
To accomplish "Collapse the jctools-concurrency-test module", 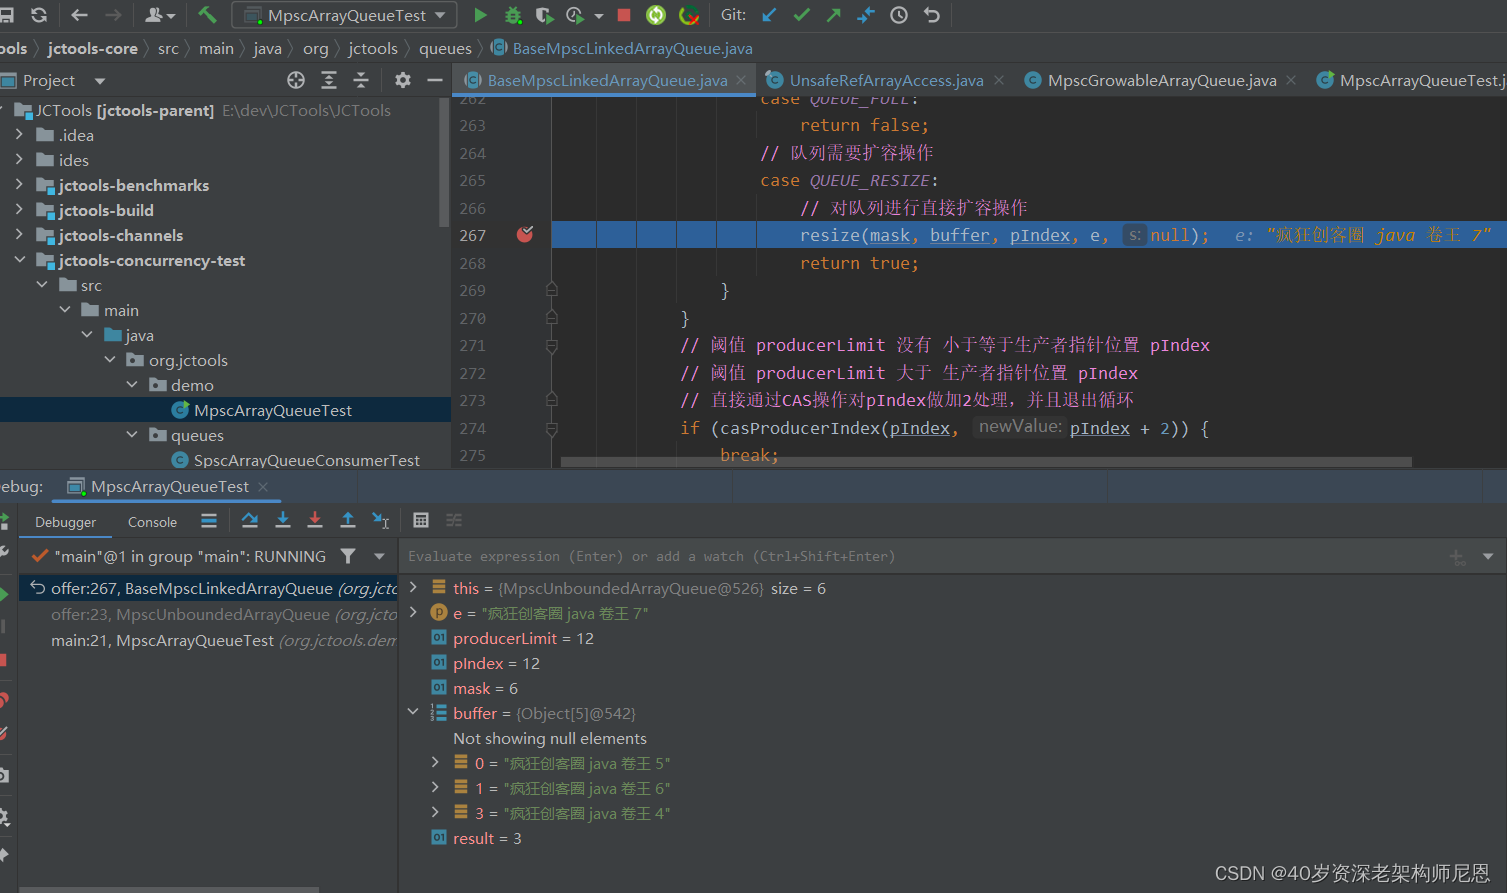I will click(x=19, y=260).
